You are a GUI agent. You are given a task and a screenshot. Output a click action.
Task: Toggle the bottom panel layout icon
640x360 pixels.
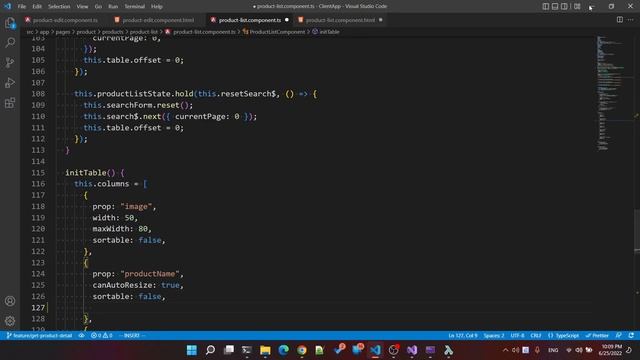[x=555, y=6]
